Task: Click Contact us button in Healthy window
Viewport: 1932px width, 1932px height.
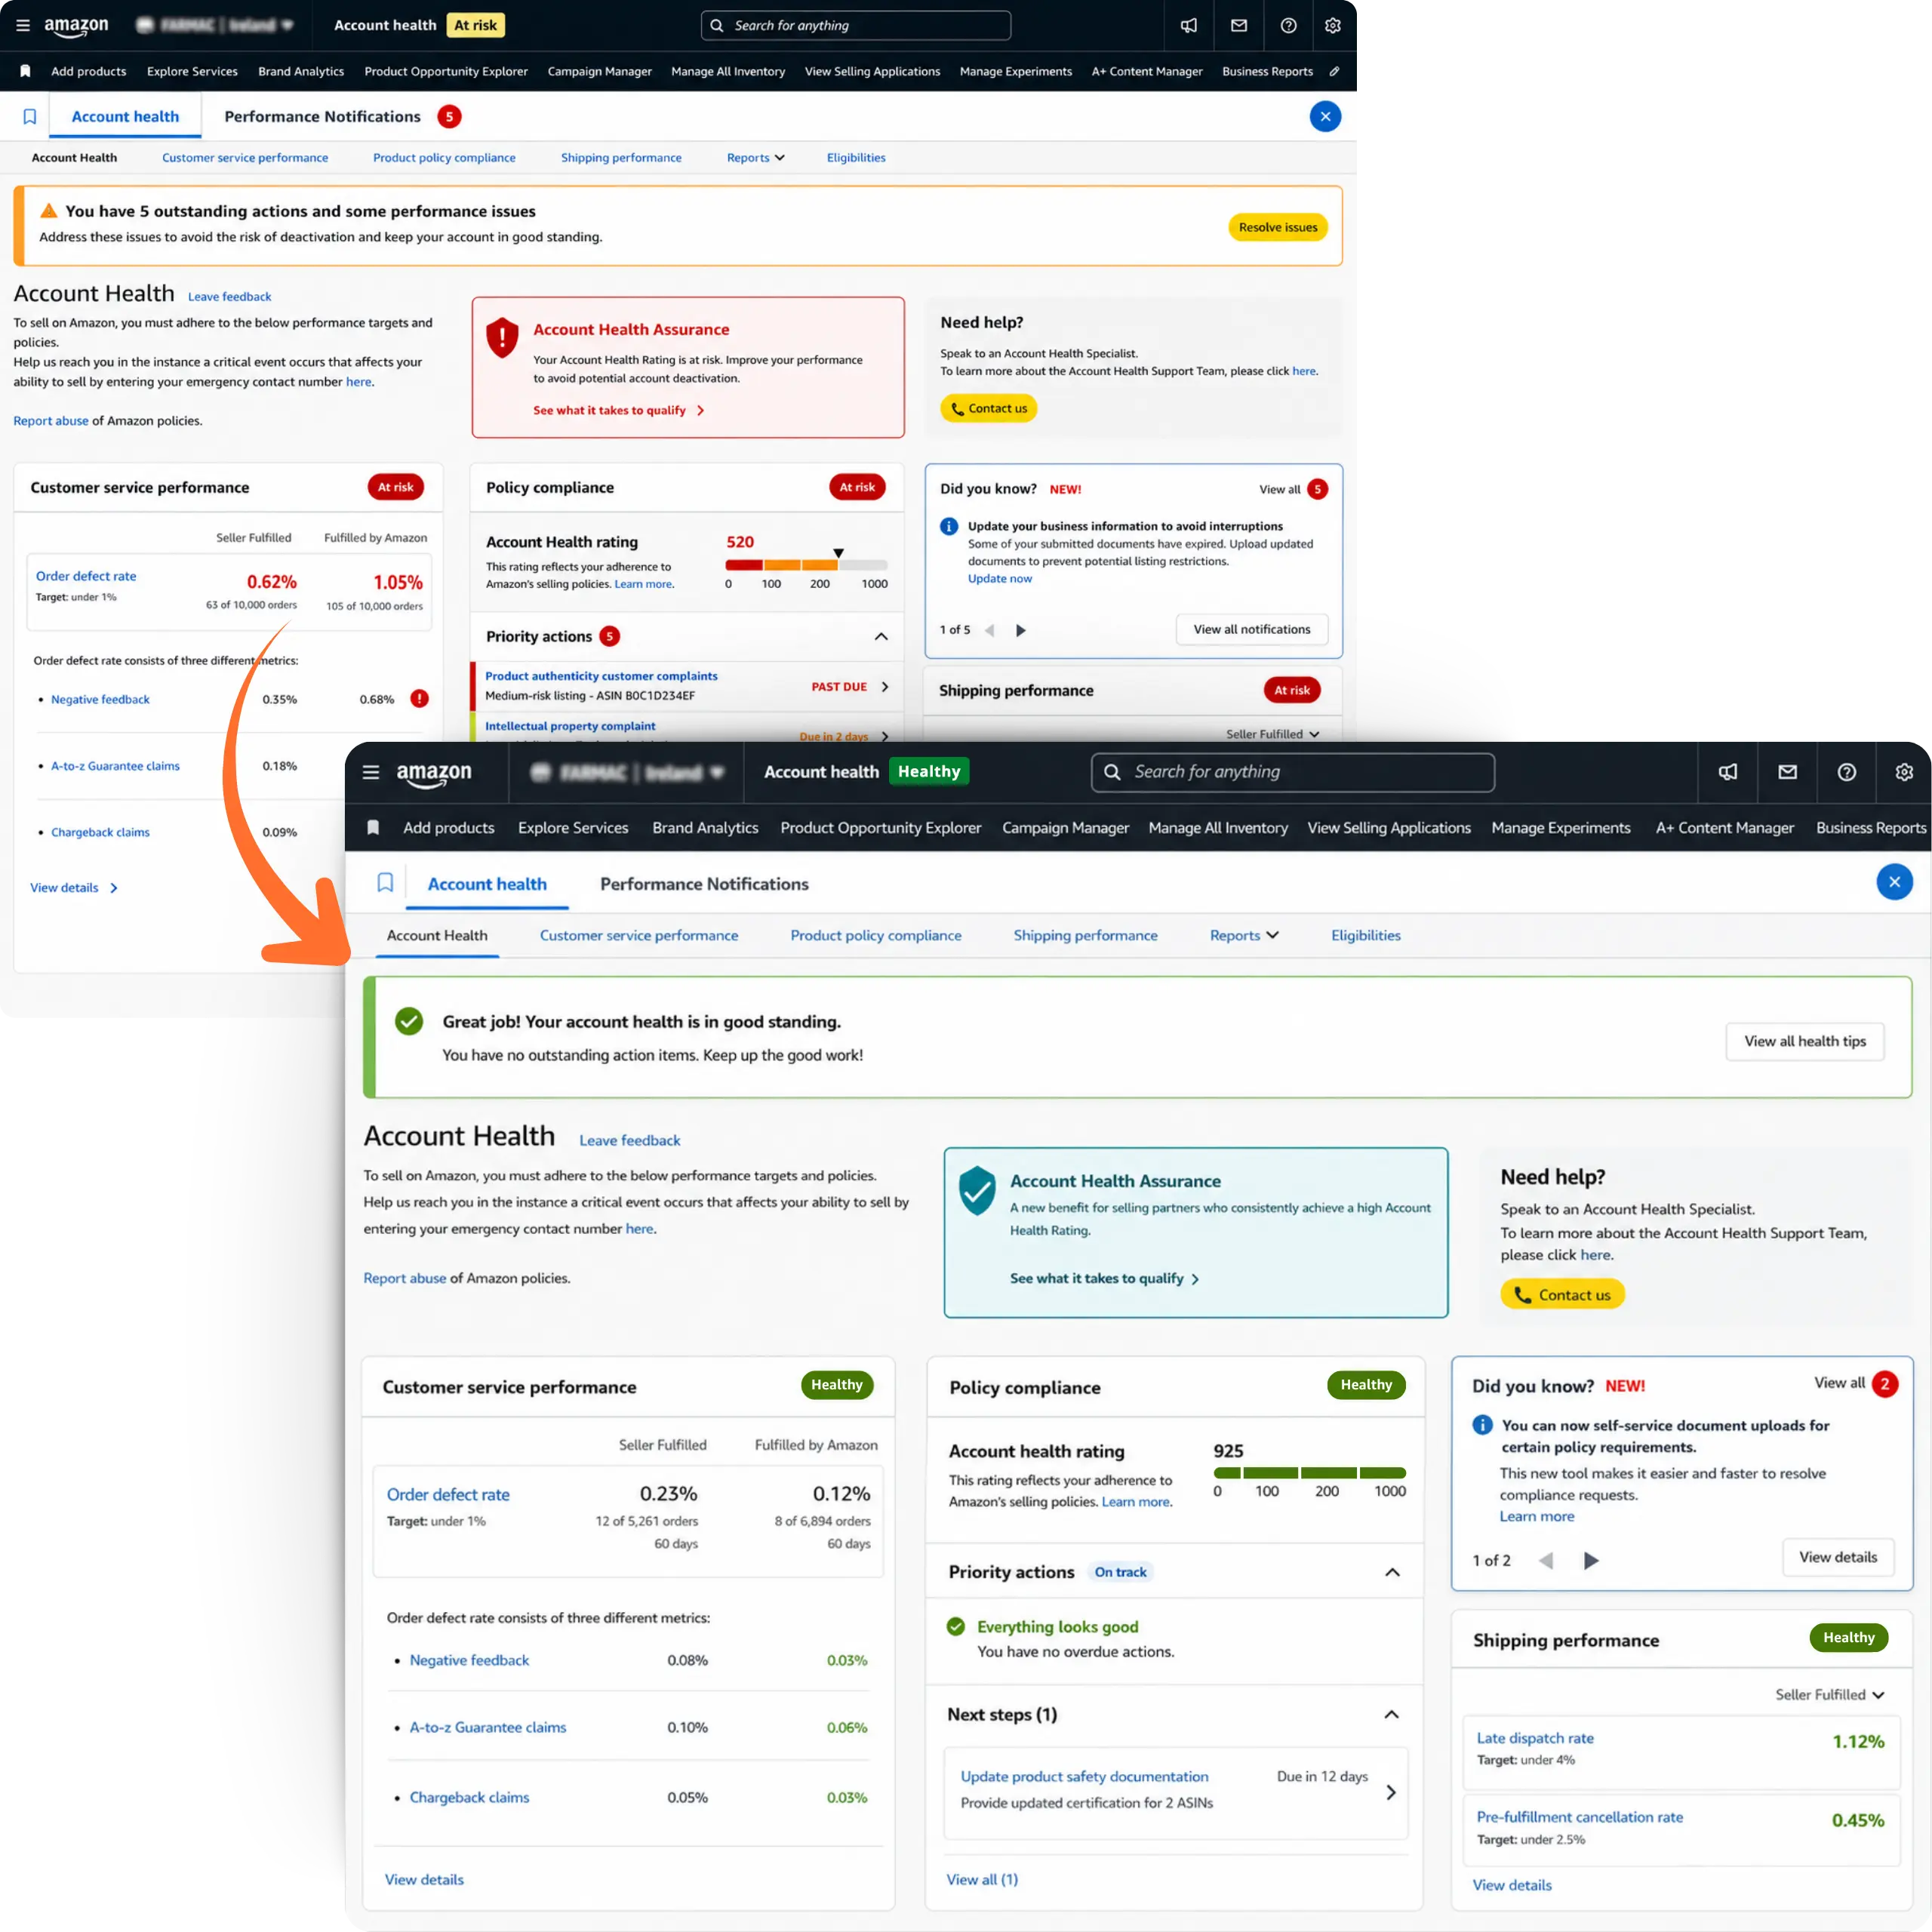Action: coord(1562,1294)
